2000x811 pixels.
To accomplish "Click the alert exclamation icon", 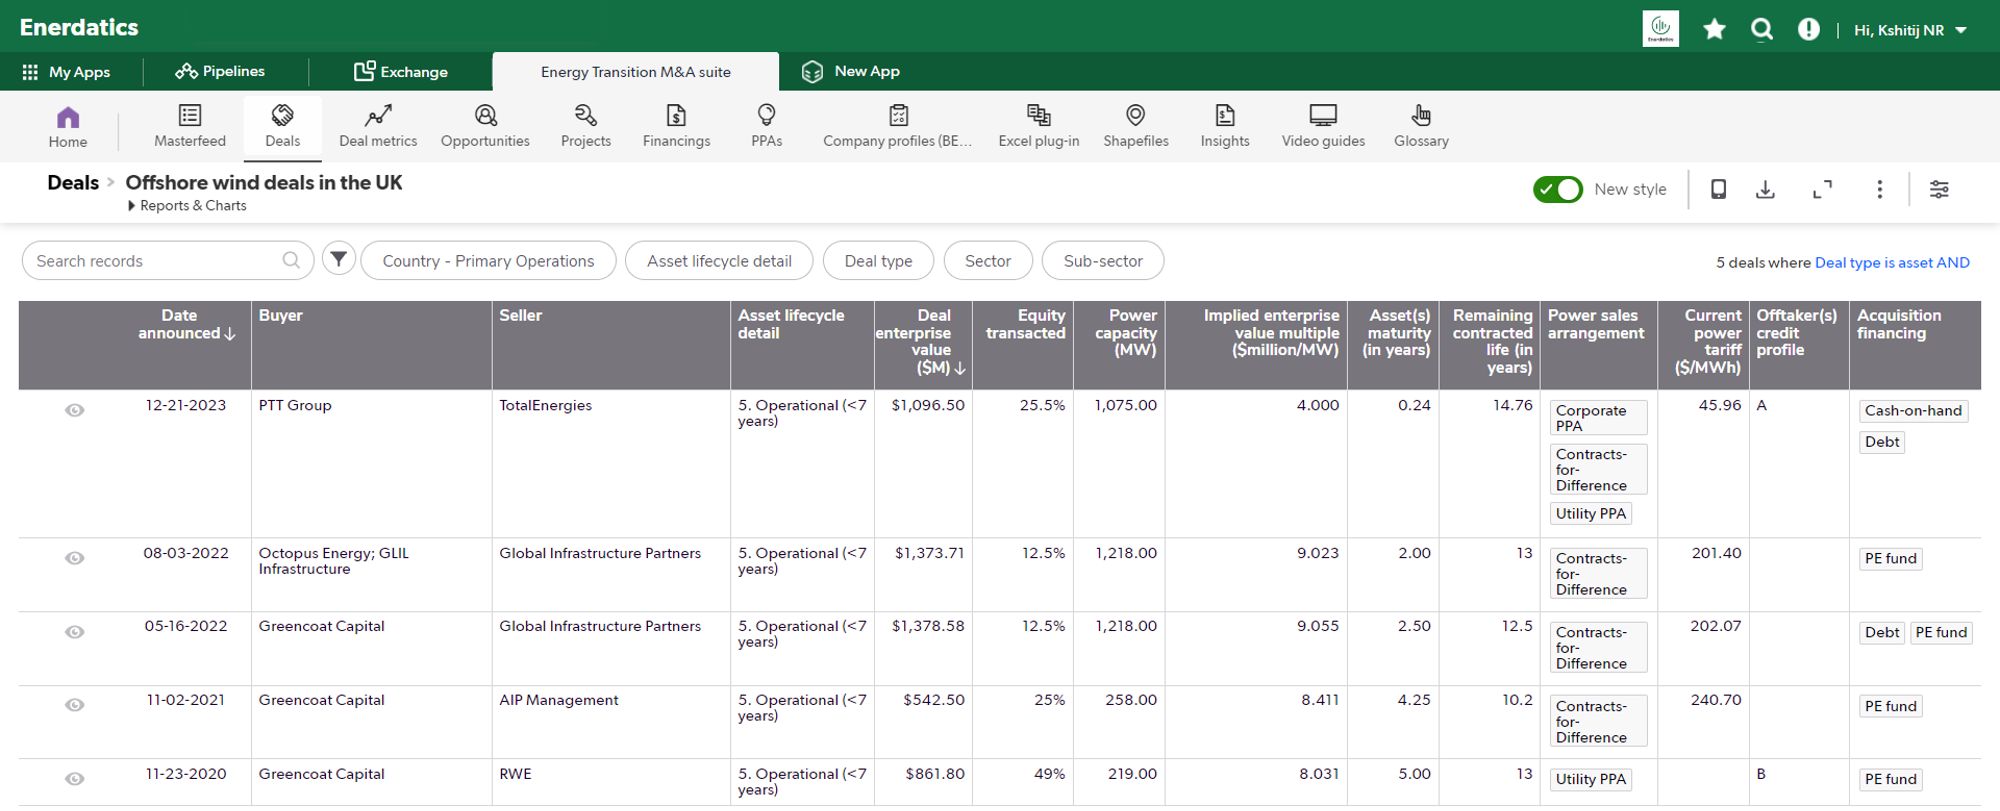I will point(1808,29).
